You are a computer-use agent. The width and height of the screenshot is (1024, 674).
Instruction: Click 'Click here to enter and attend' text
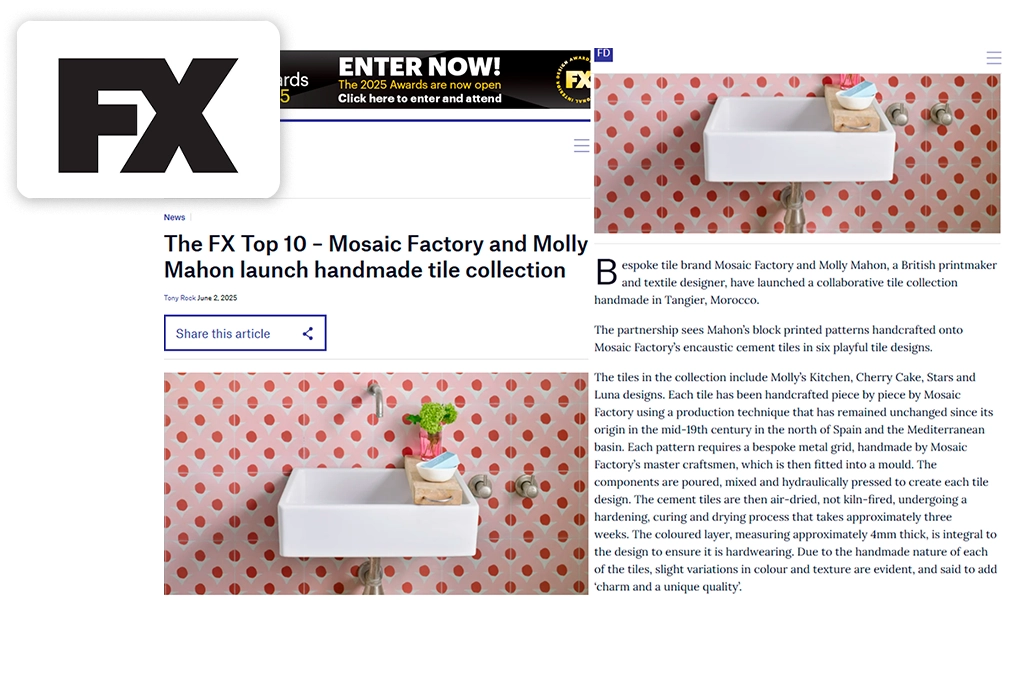[x=420, y=99]
